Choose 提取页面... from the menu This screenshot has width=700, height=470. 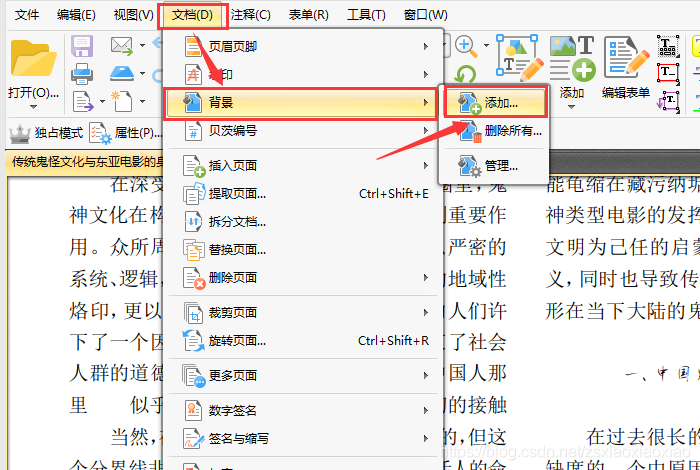[x=302, y=194]
